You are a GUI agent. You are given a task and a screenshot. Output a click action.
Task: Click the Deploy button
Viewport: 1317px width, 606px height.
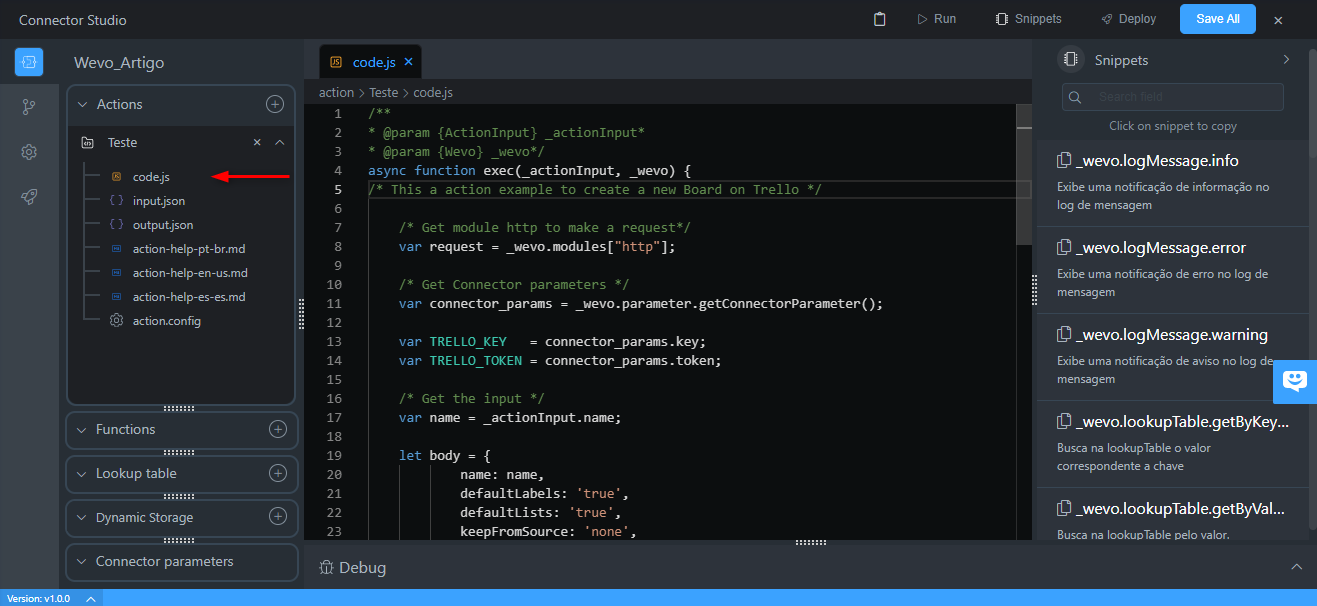tap(1128, 19)
